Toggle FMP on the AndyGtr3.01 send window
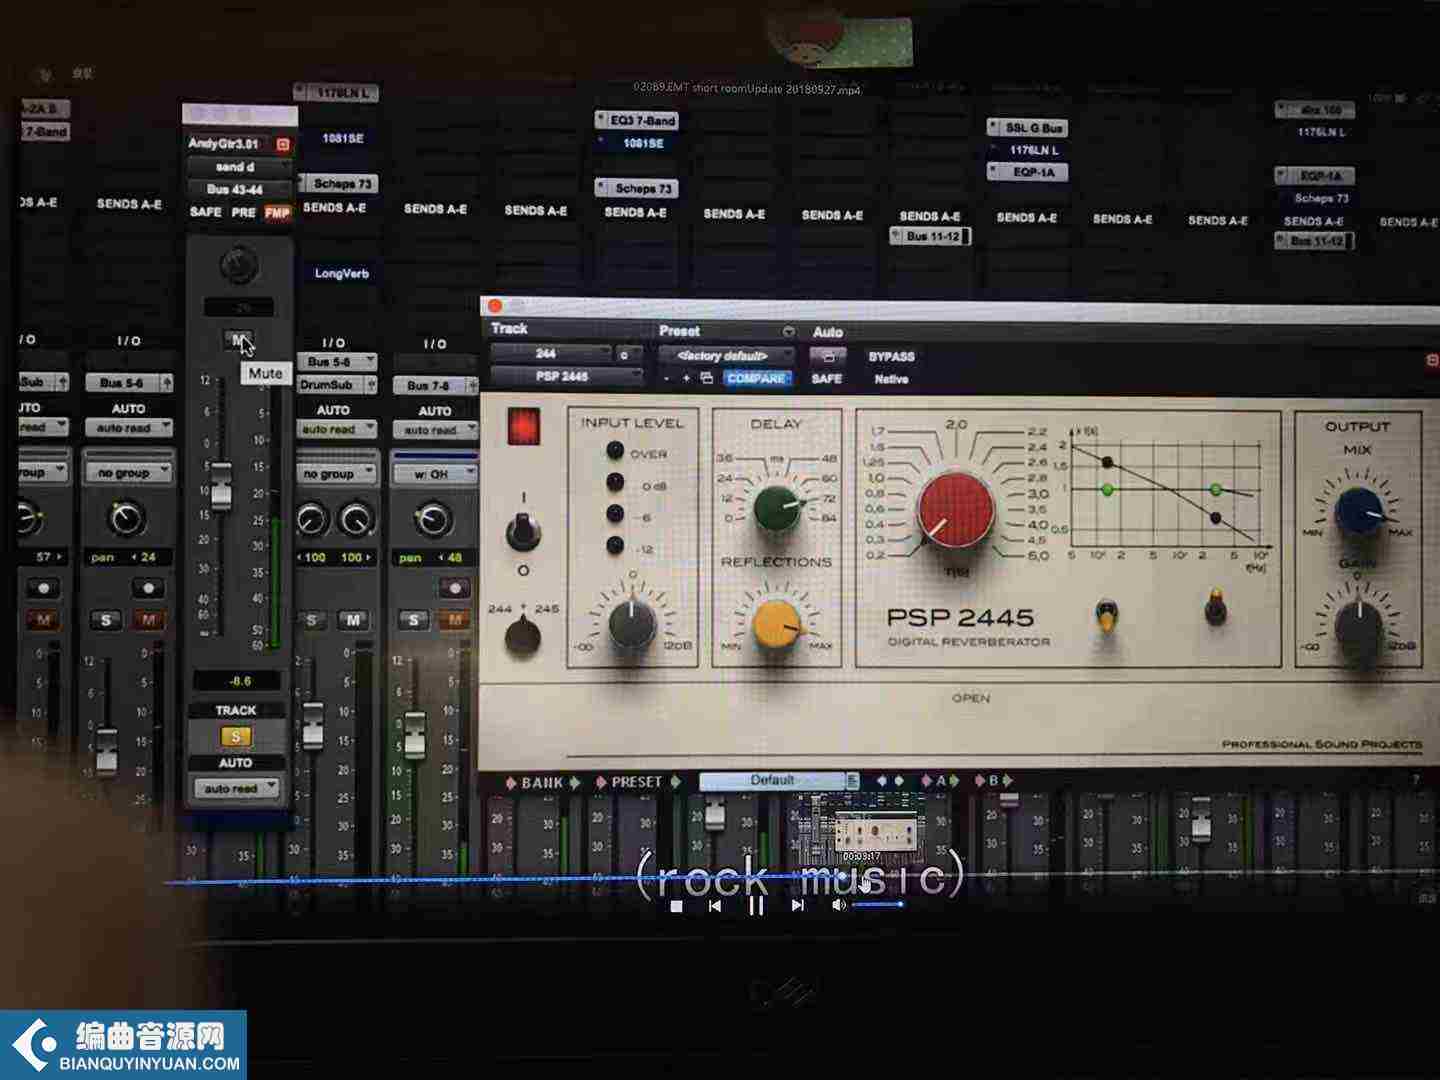This screenshot has height=1080, width=1440. (x=277, y=213)
